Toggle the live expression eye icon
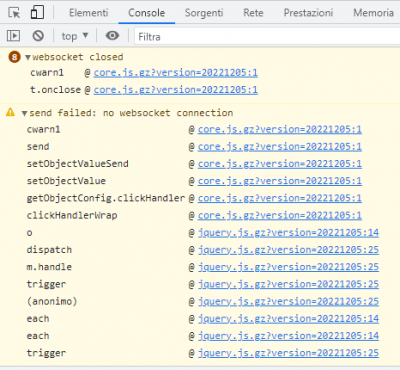Screen dimensions: 400x370 (x=112, y=35)
